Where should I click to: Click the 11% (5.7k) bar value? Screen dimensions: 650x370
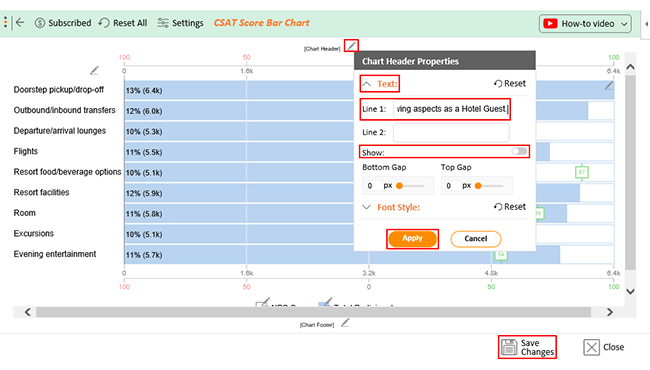point(144,255)
